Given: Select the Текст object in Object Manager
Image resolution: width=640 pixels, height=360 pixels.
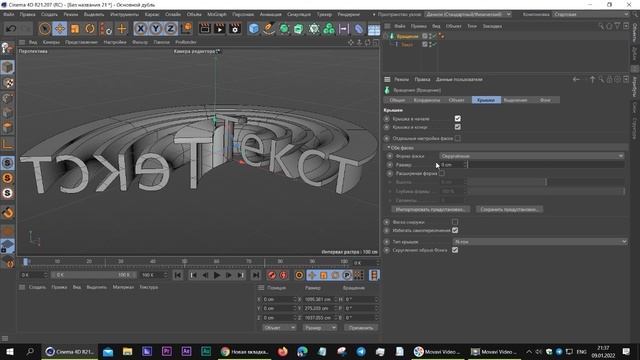Looking at the screenshot, I should point(407,44).
